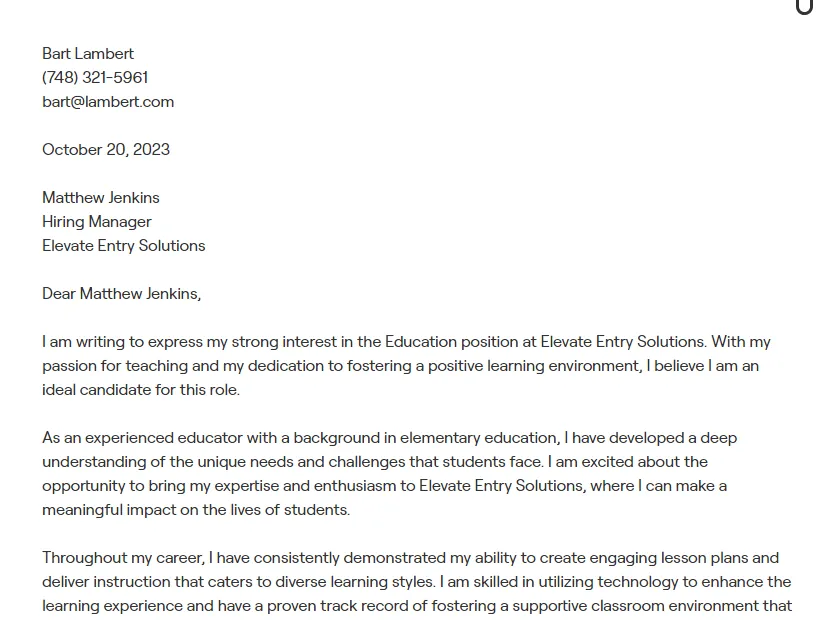Click the Hiring Manager title line
Screen dimensions: 836x620
click(x=97, y=222)
